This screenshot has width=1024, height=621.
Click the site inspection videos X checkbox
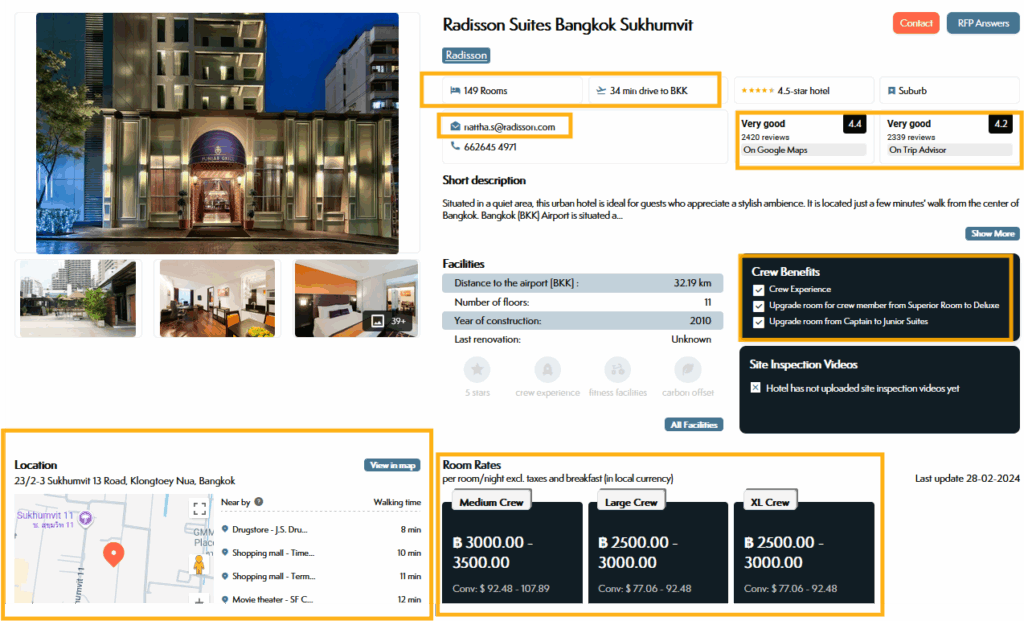[756, 388]
